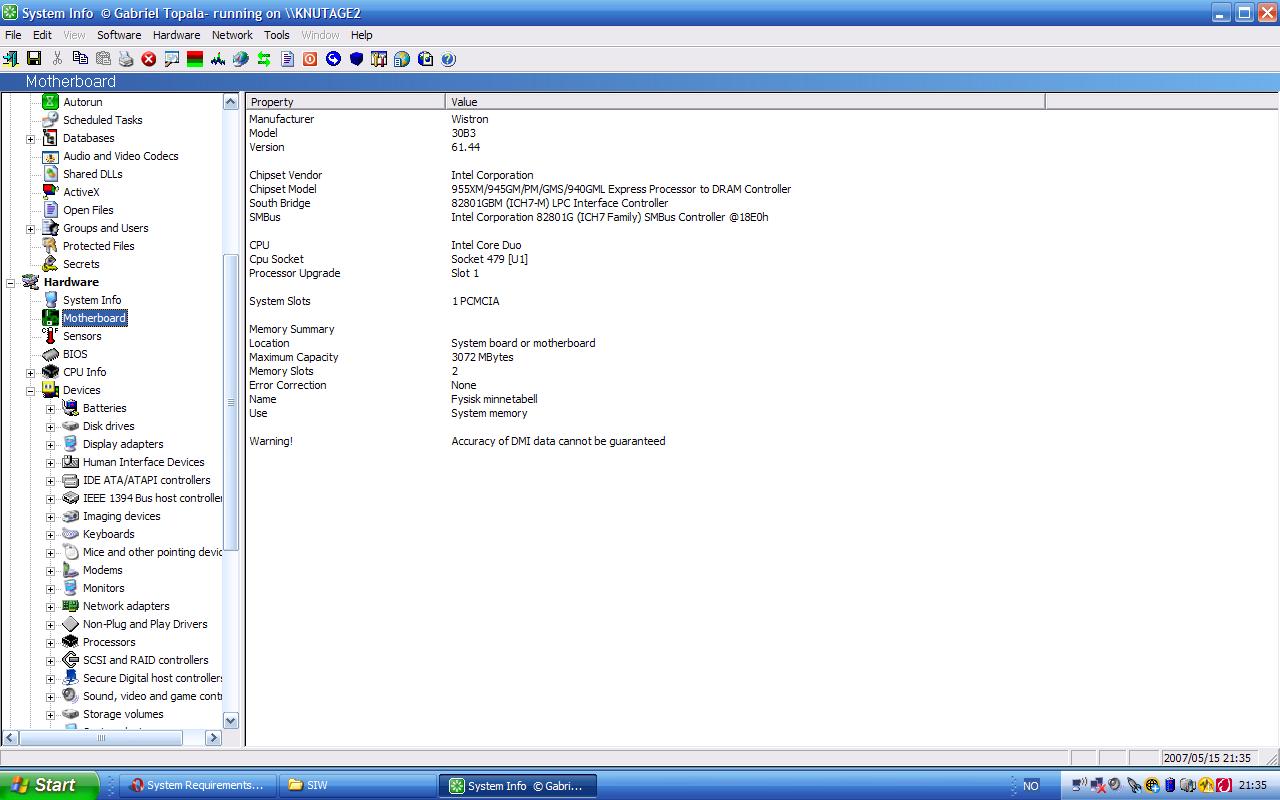Click the Audio and Video Codecs icon
Viewport: 1280px width, 800px height.
50,156
